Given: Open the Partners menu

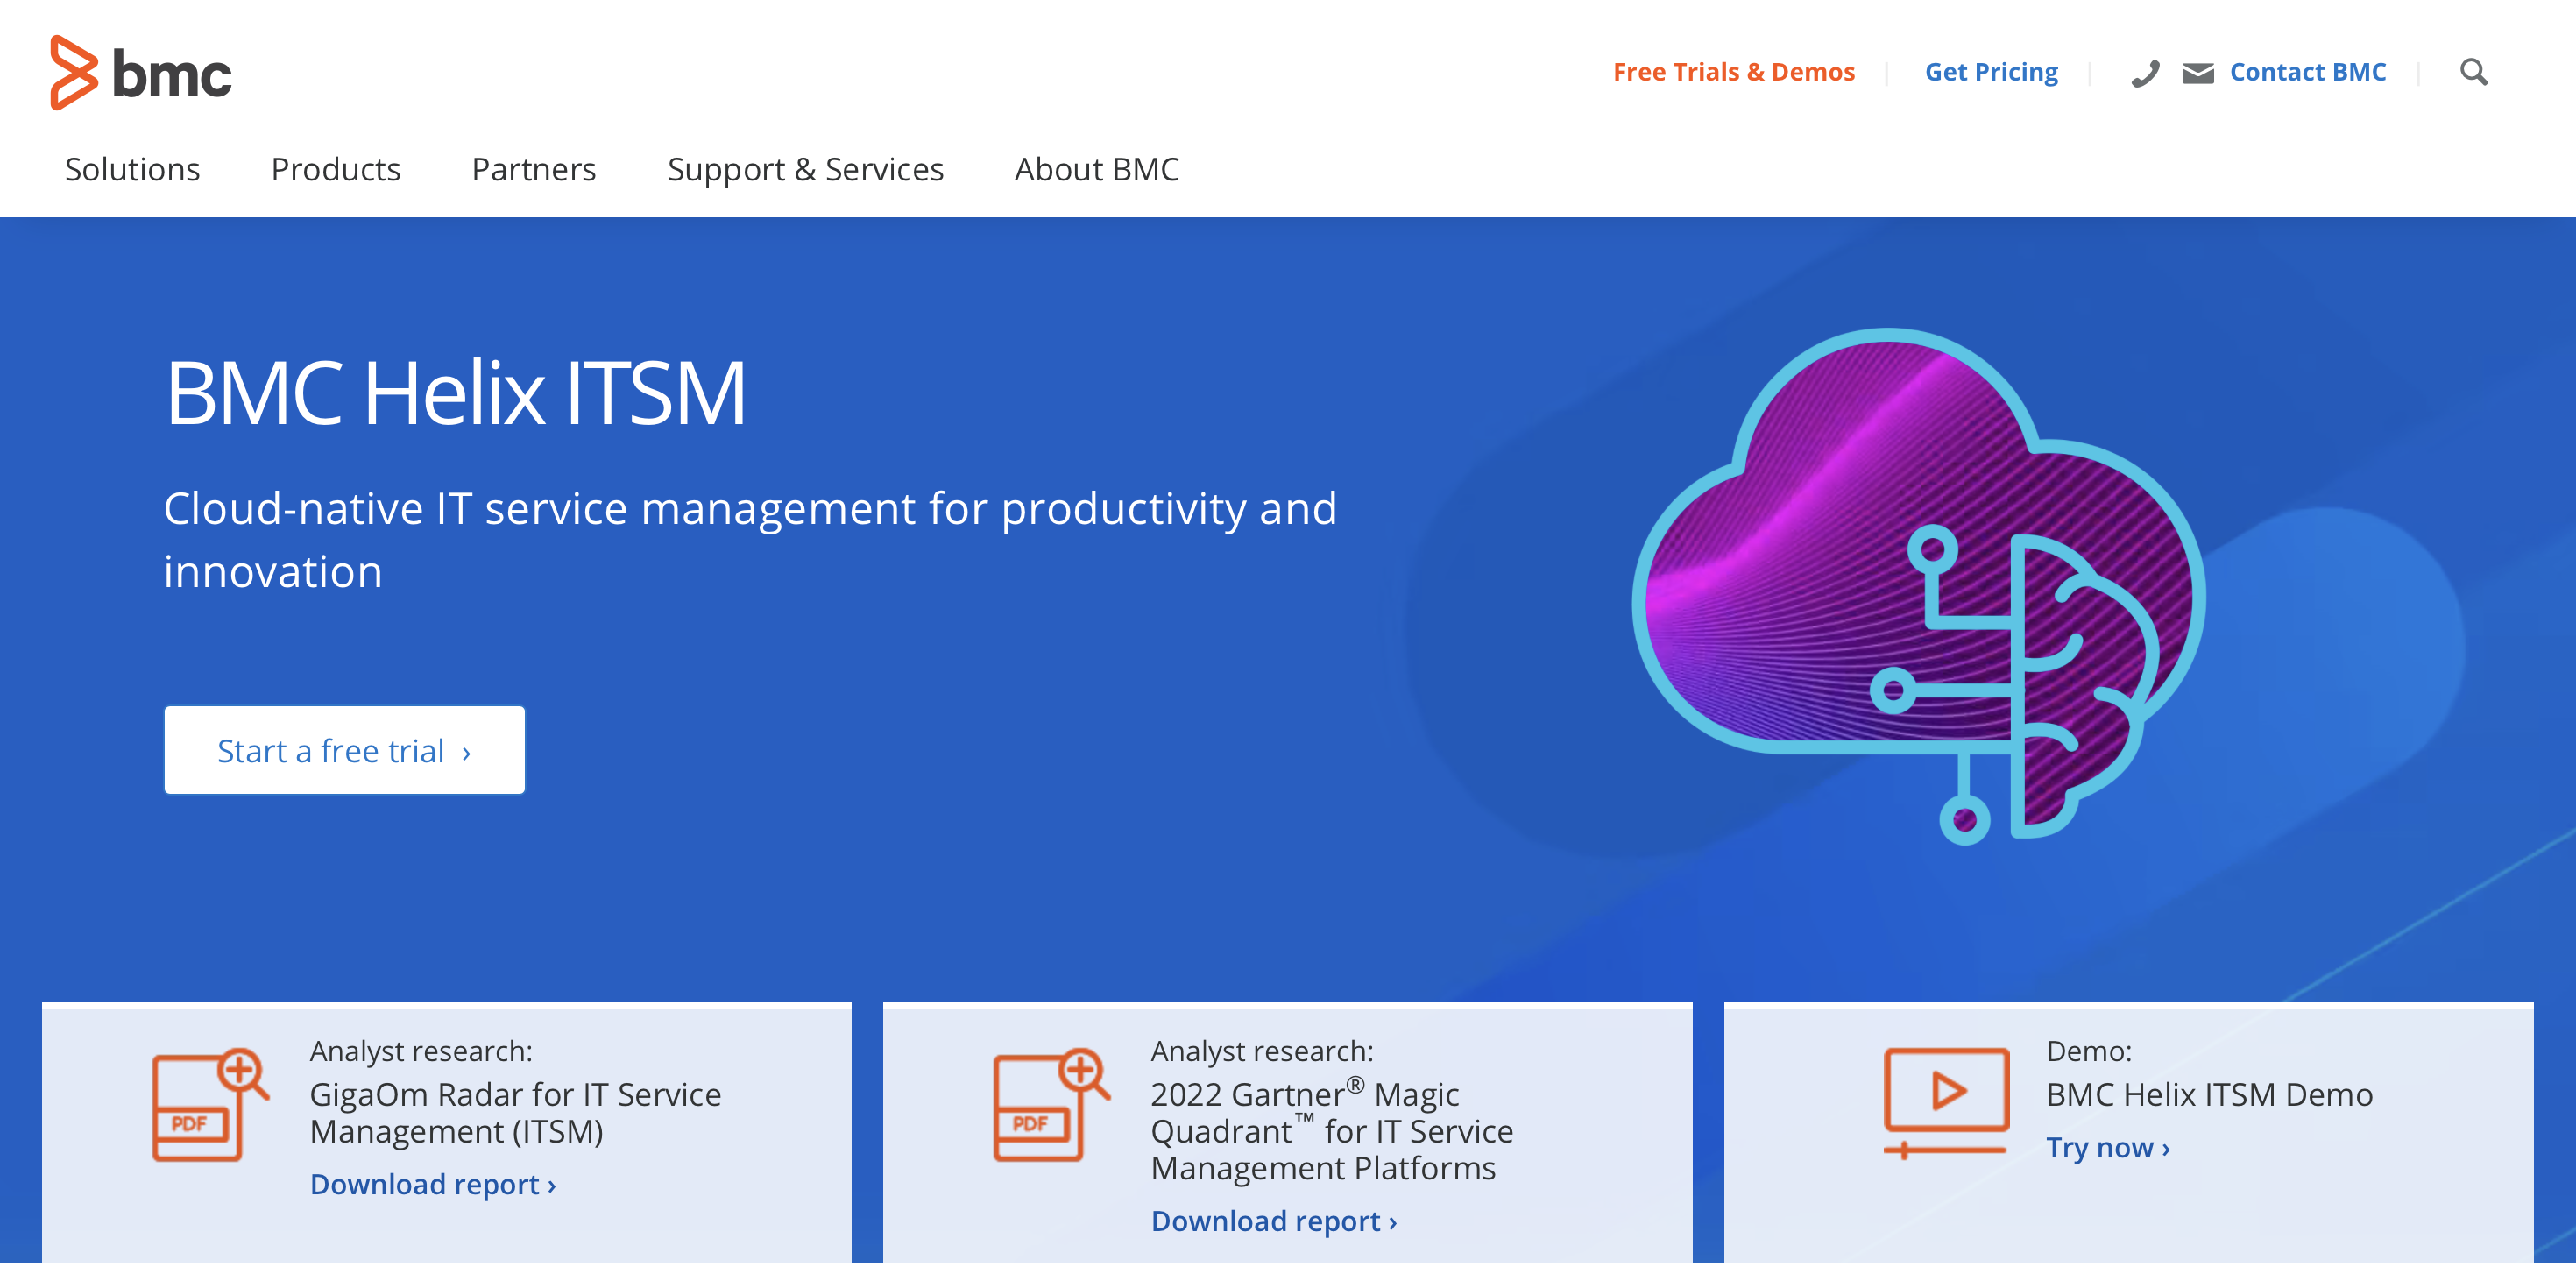Looking at the screenshot, I should point(534,169).
